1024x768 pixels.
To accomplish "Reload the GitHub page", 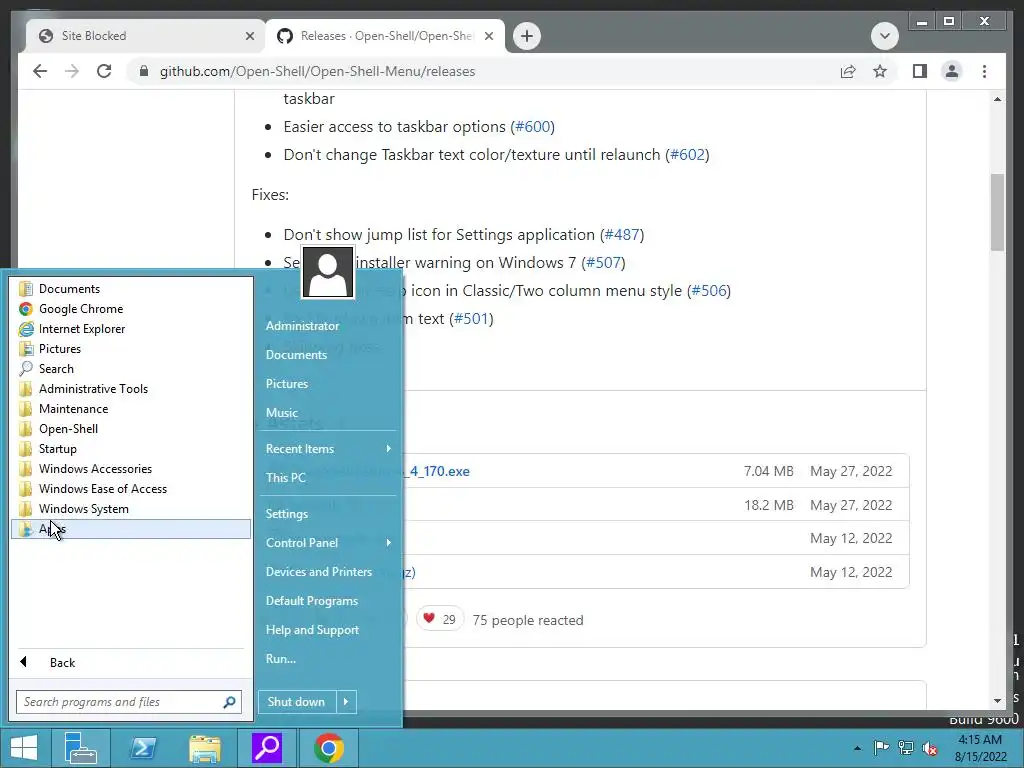I will click(x=104, y=71).
